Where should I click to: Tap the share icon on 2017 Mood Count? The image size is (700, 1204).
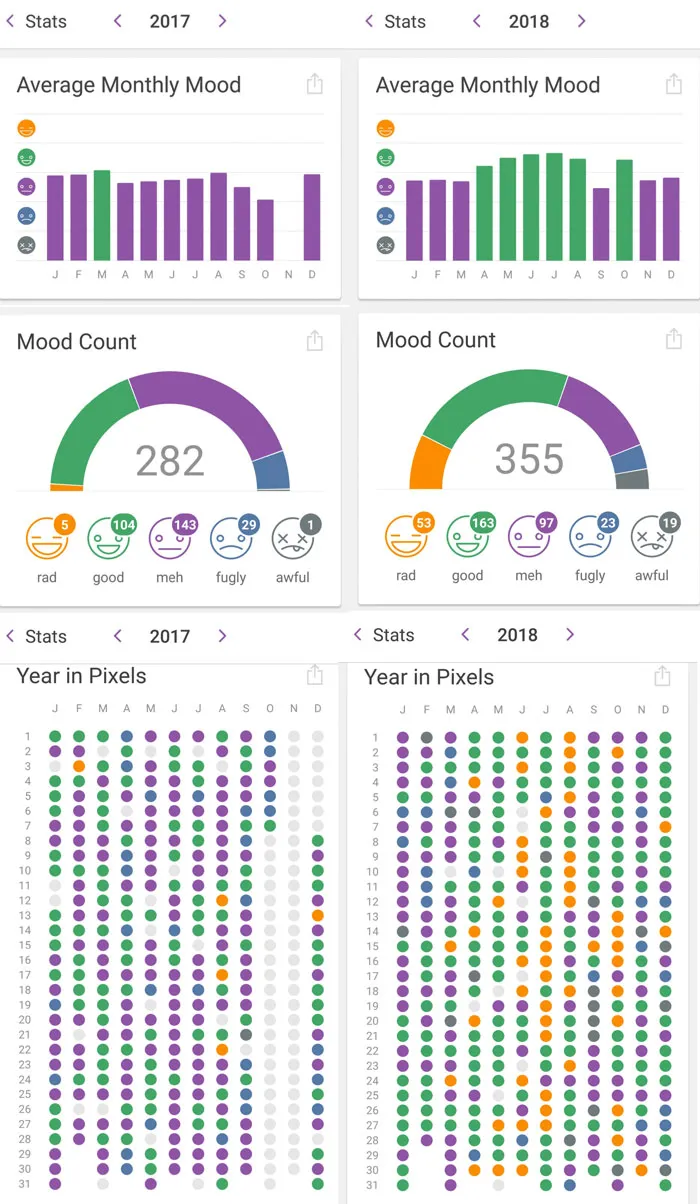tap(315, 340)
